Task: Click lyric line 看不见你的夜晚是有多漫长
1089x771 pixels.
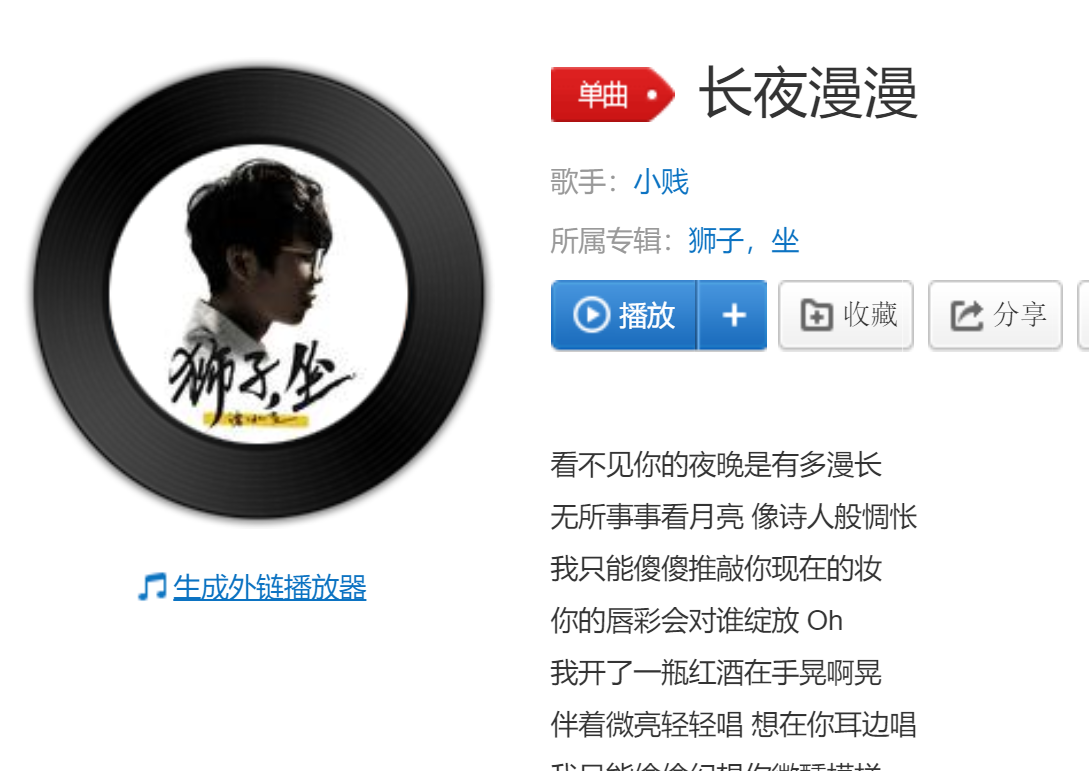Action: click(x=716, y=465)
